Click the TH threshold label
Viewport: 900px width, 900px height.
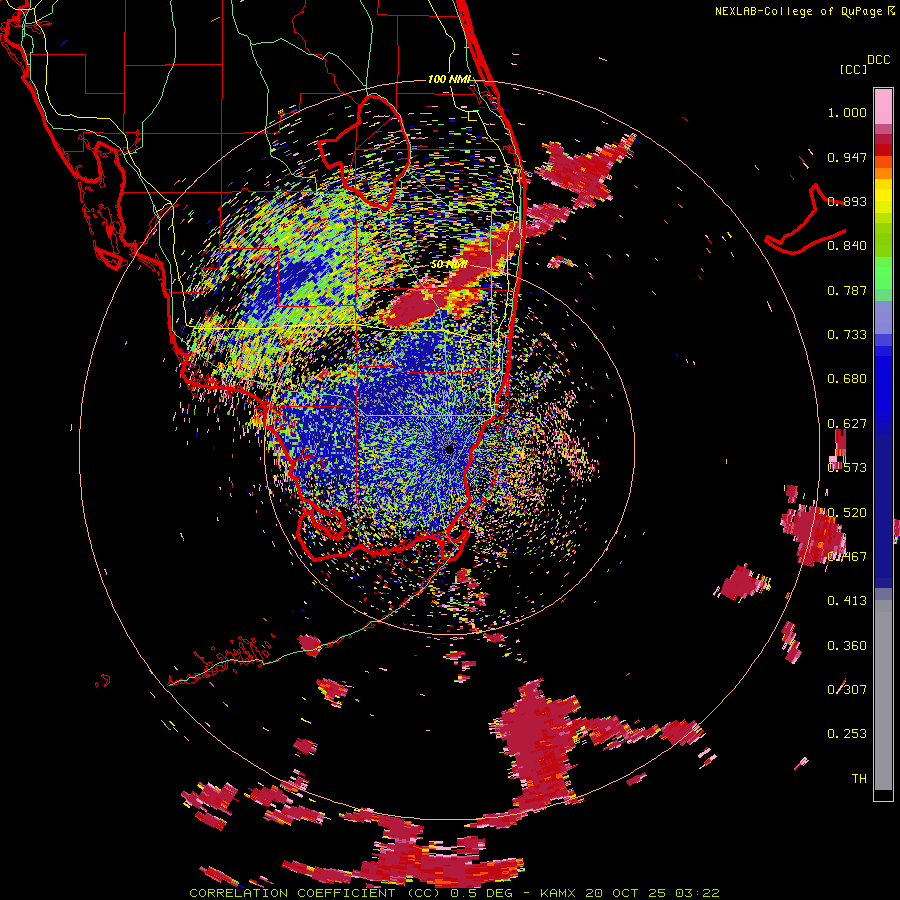click(859, 779)
